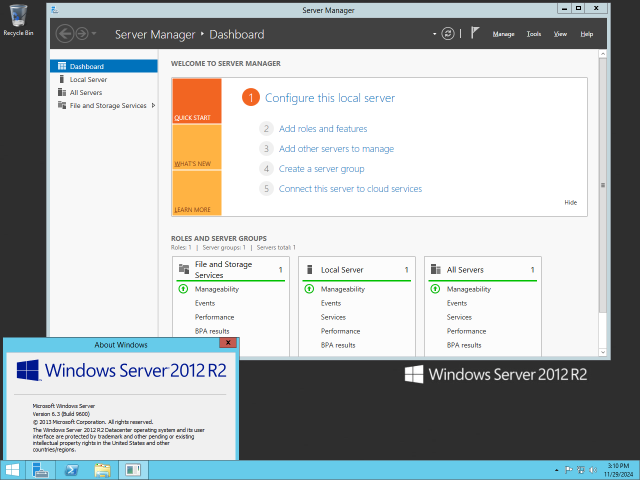Click the Windows Start button
Image resolution: width=640 pixels, height=480 pixels.
(12, 470)
